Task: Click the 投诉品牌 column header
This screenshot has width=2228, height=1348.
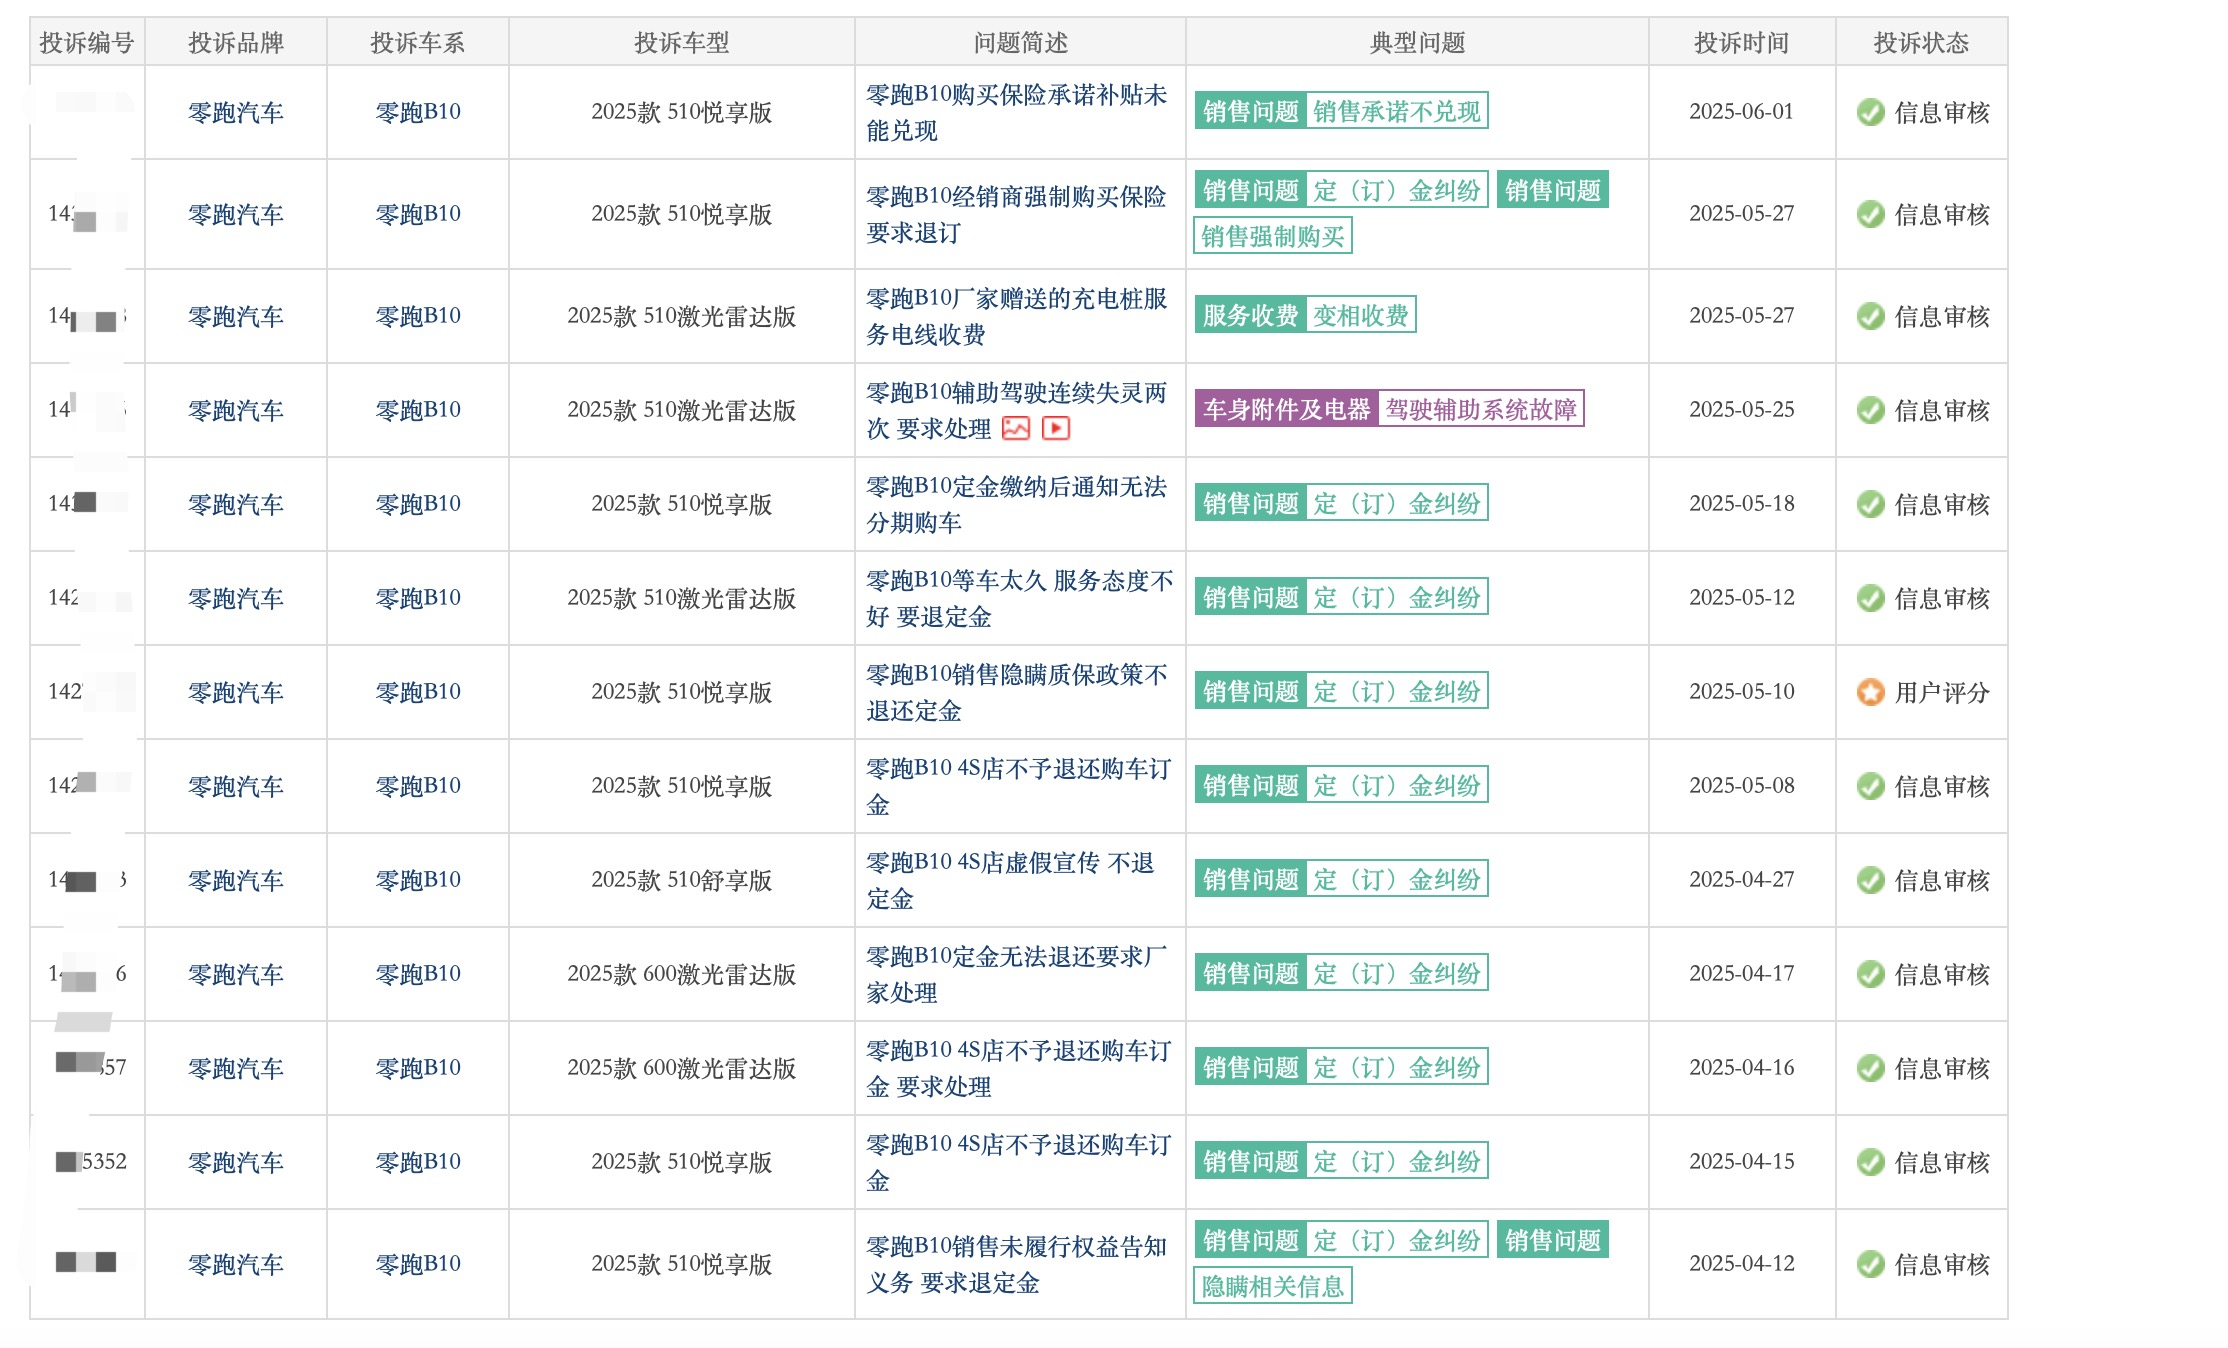Action: (236, 42)
